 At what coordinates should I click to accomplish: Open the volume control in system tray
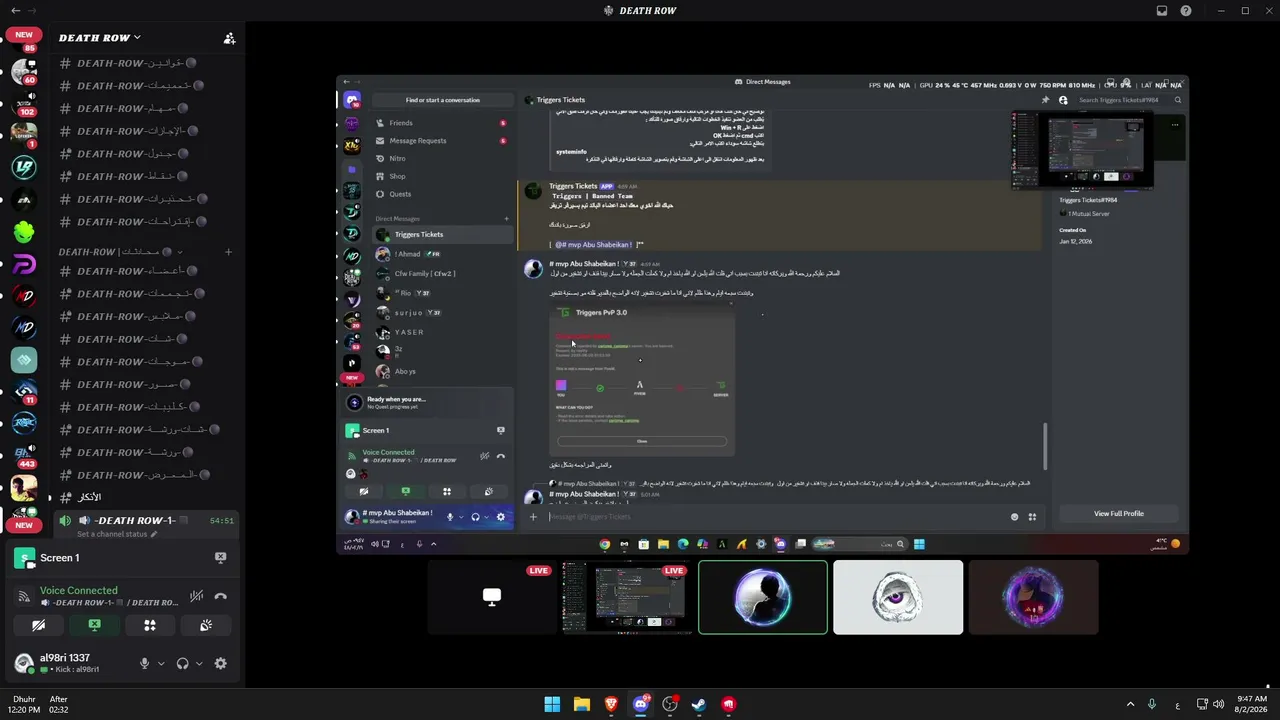[x=1218, y=704]
